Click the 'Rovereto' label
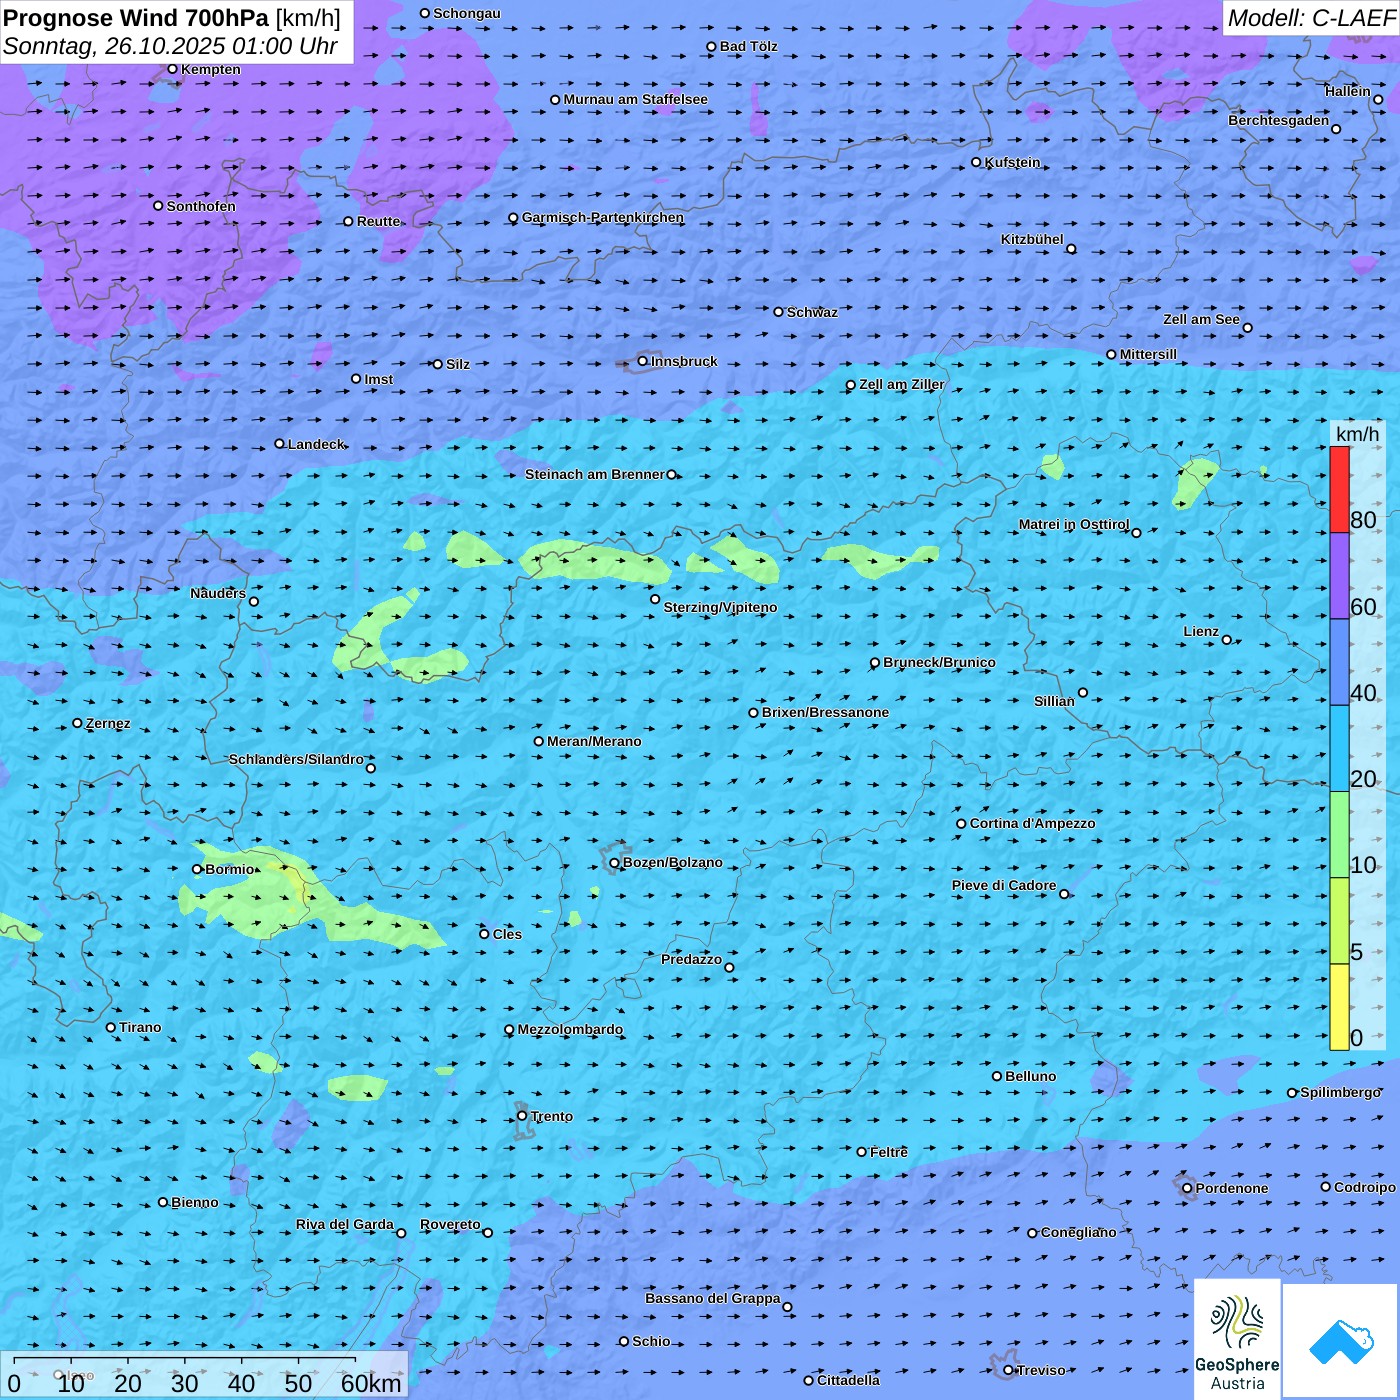The width and height of the screenshot is (1400, 1400). [450, 1224]
